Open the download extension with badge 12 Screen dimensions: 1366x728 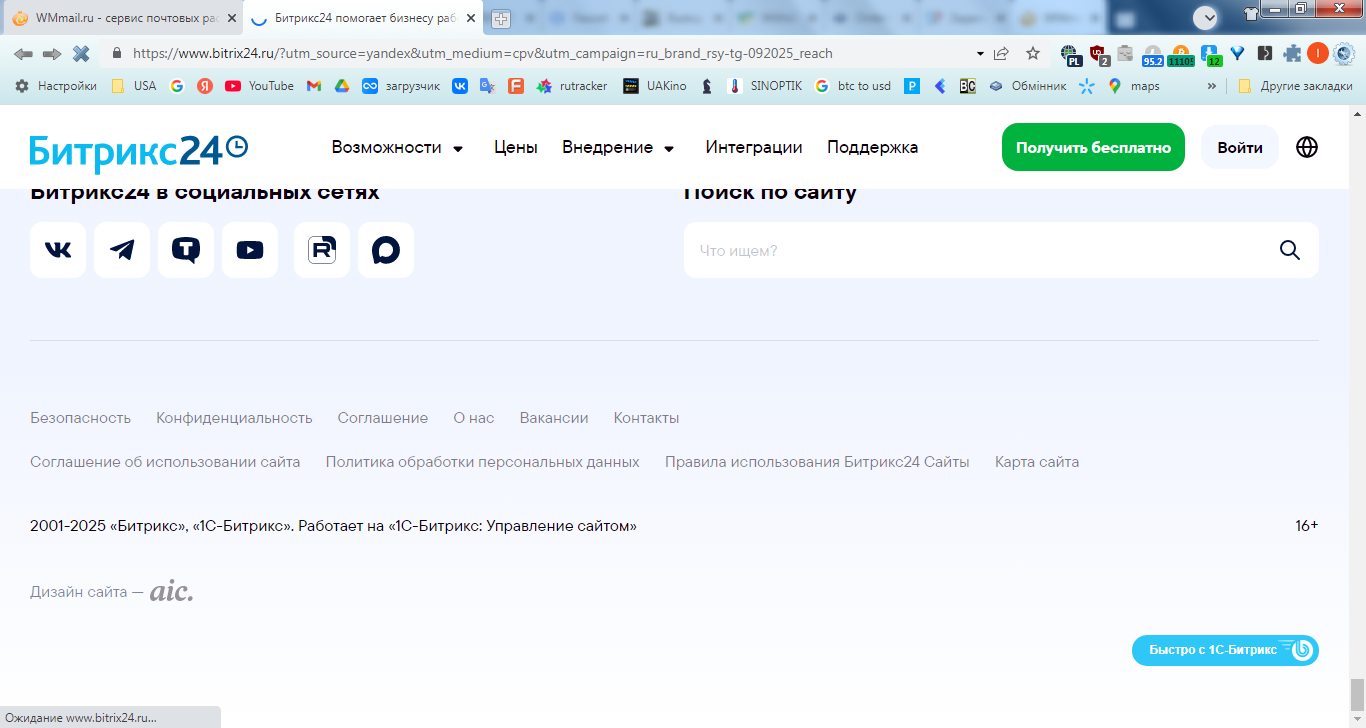(1210, 54)
